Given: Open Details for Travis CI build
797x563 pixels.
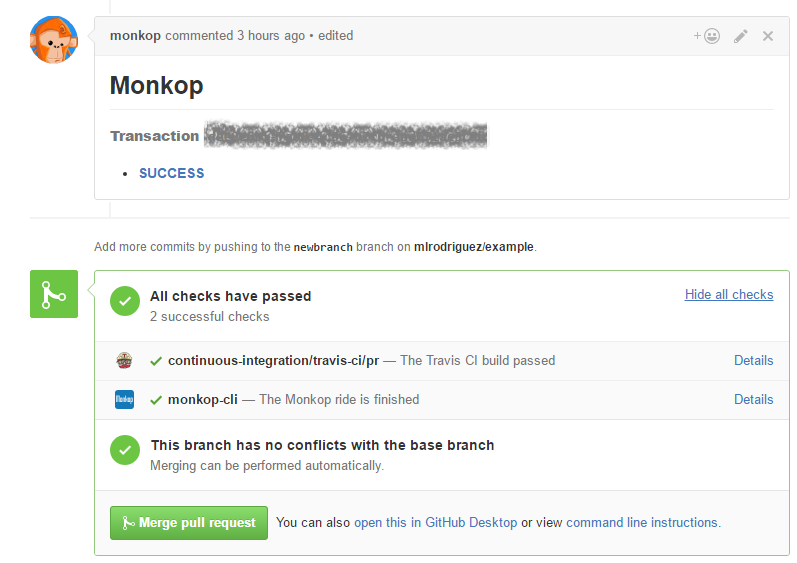Looking at the screenshot, I should coord(753,360).
